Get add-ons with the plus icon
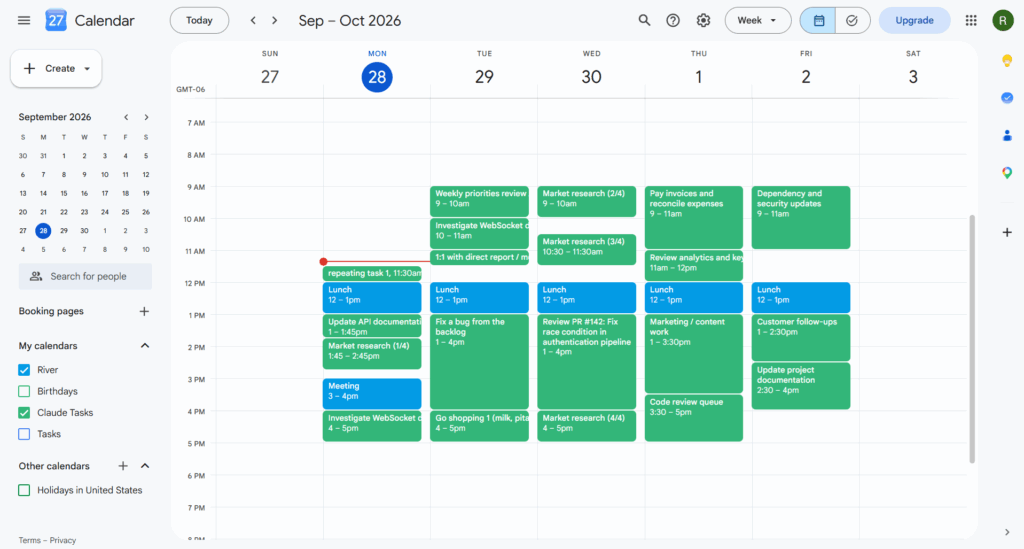This screenshot has height=549, width=1024. pos(1007,232)
